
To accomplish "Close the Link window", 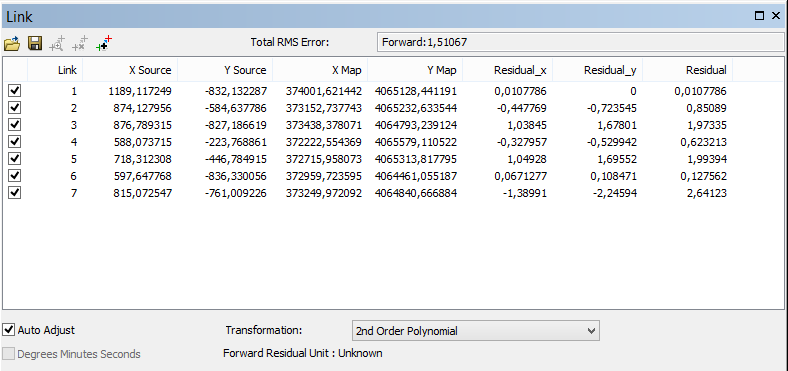I will 775,16.
